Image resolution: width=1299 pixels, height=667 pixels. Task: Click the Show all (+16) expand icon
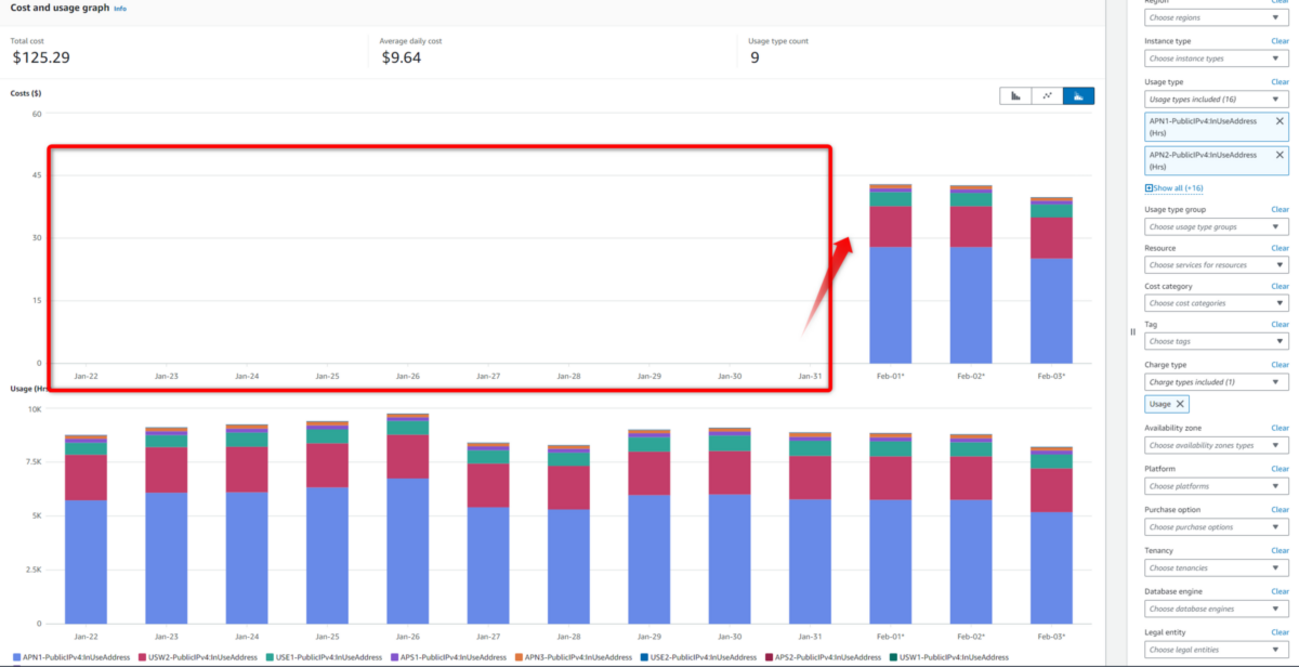1149,188
